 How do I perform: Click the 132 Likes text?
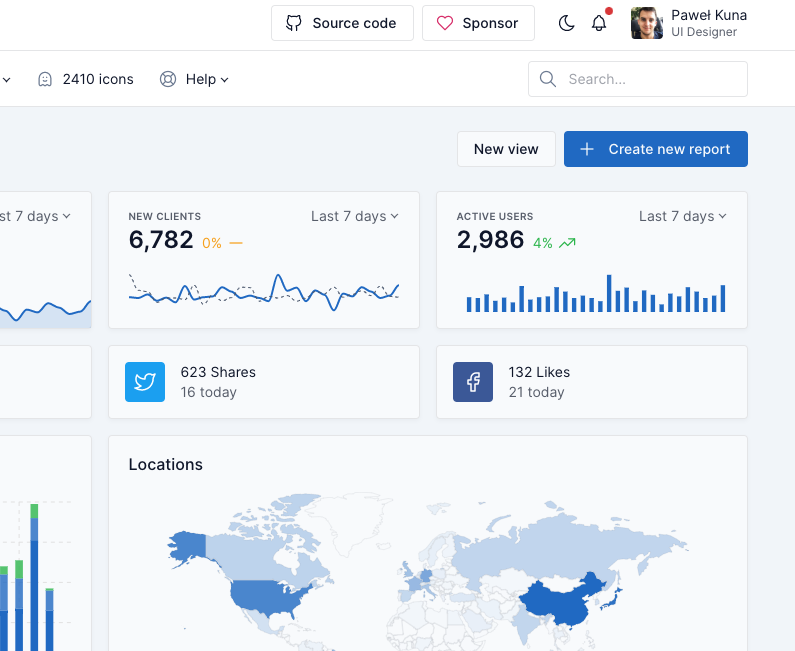click(539, 372)
